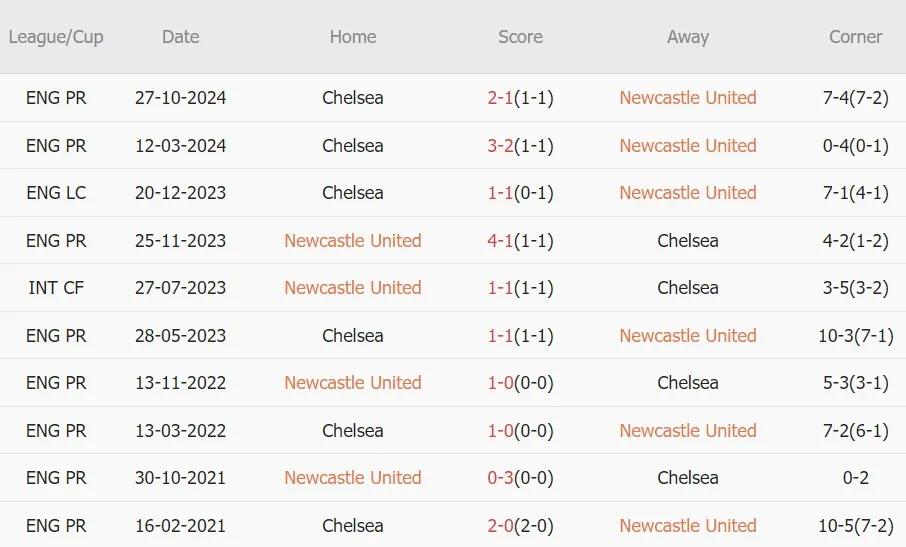Open Newcastle United link in 27-10-2024 row

coord(688,98)
